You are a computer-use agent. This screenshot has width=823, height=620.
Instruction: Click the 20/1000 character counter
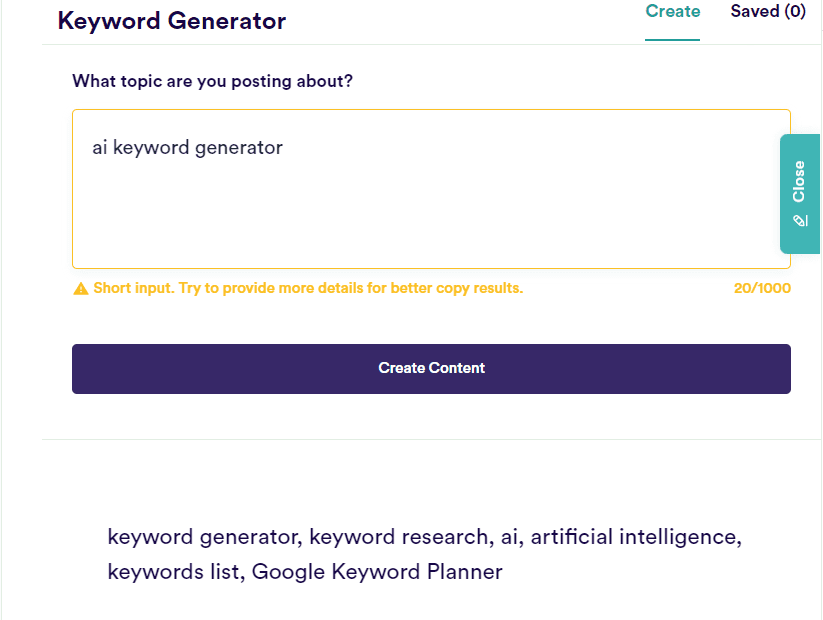(x=761, y=288)
